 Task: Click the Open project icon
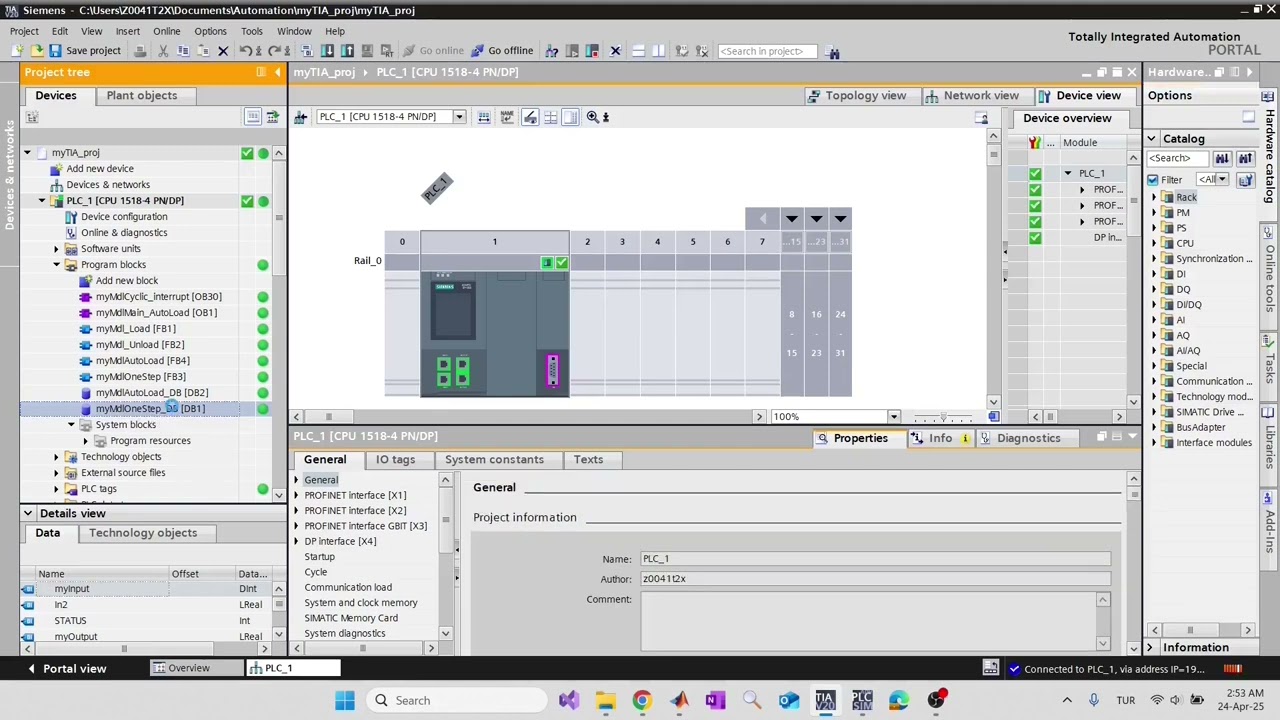[37, 51]
